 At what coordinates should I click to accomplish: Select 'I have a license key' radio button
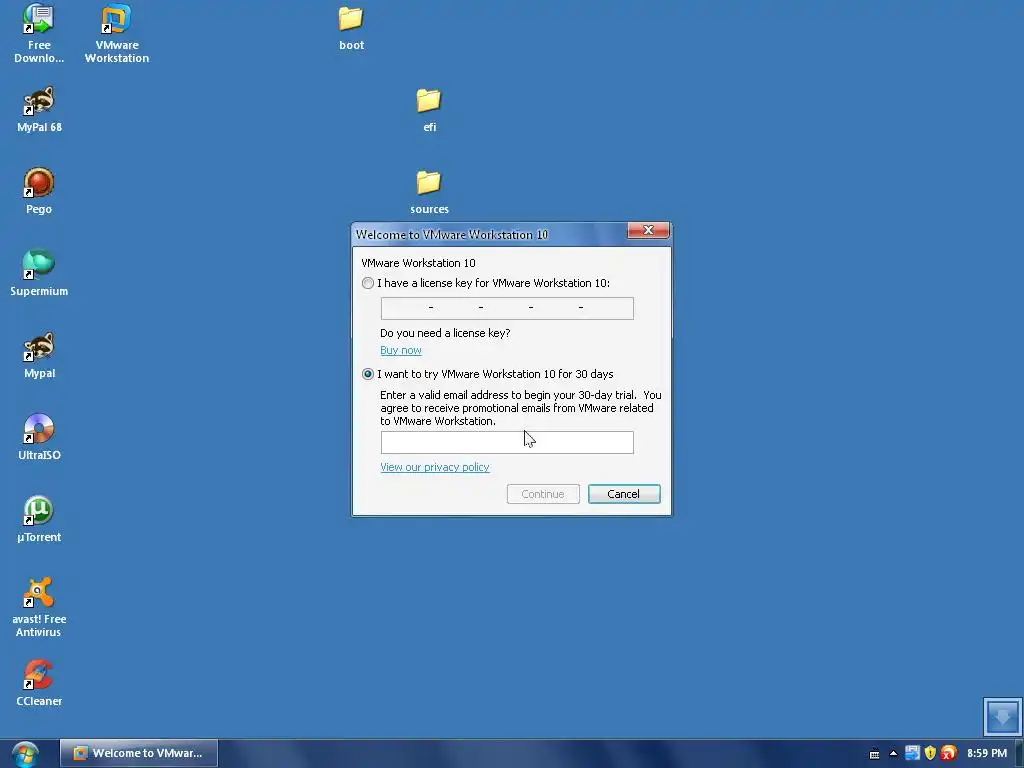point(368,283)
